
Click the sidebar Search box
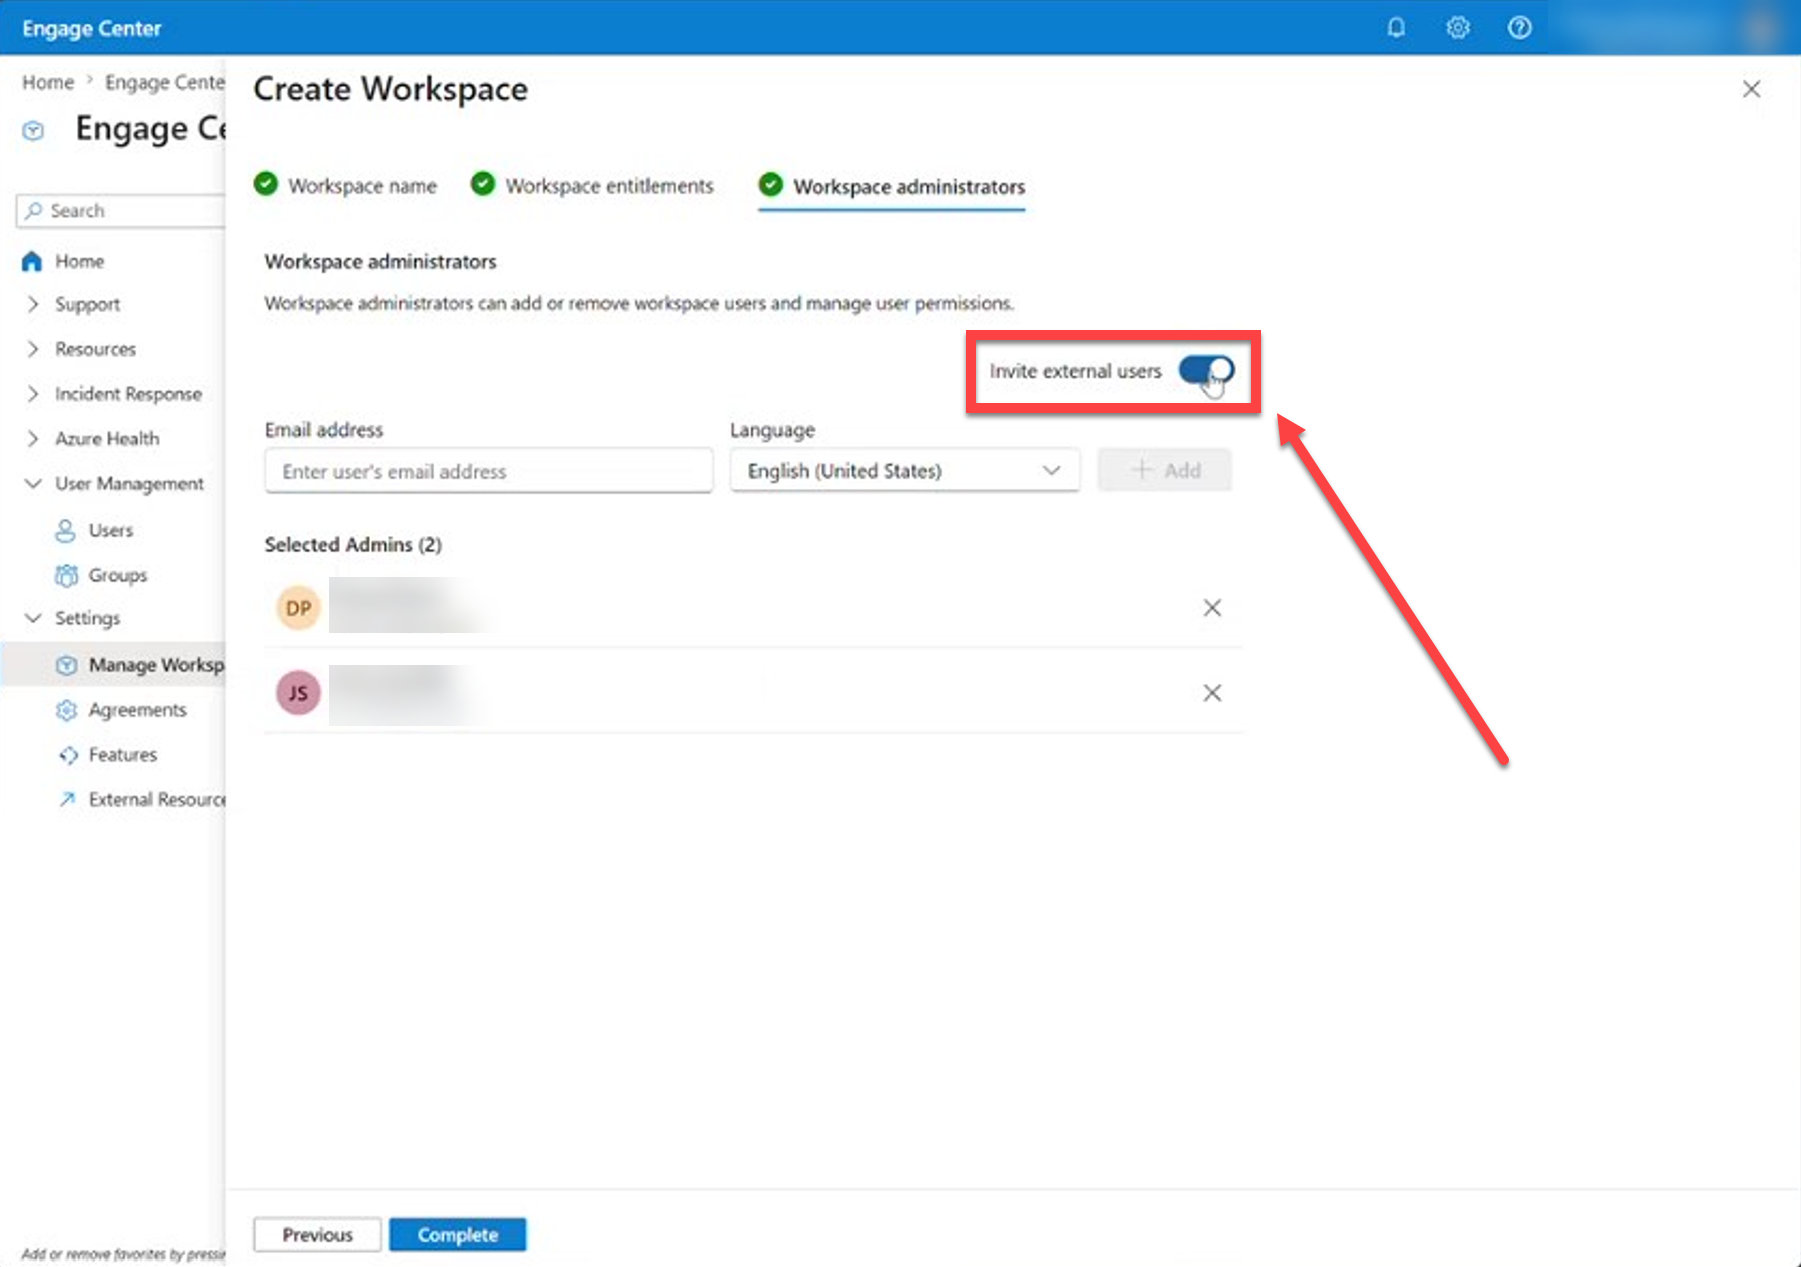[x=120, y=210]
